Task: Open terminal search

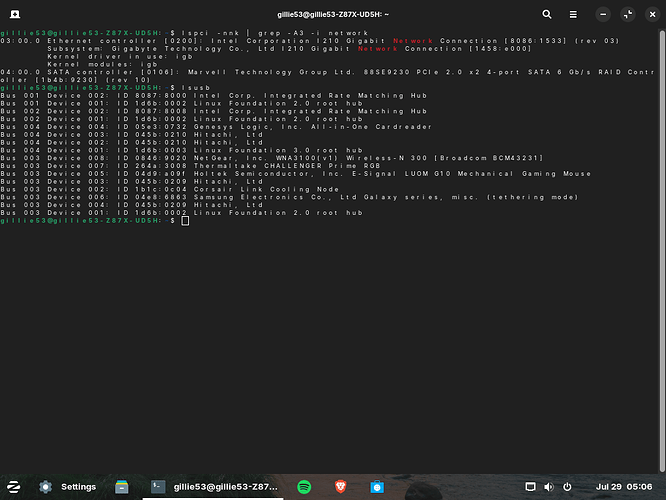Action: pyautogui.click(x=547, y=14)
